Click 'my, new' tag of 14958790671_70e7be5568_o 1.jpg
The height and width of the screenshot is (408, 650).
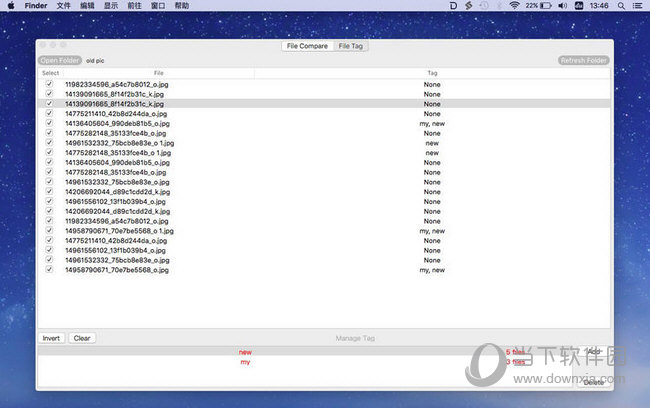pos(432,231)
